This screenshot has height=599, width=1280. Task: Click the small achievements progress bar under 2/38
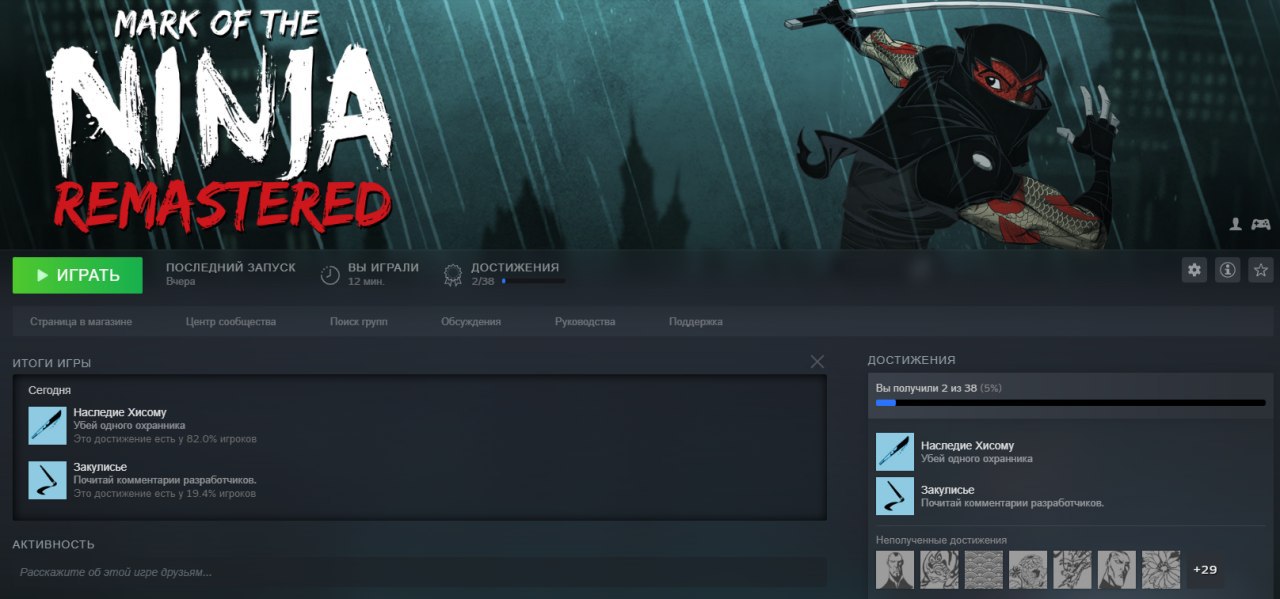point(533,282)
